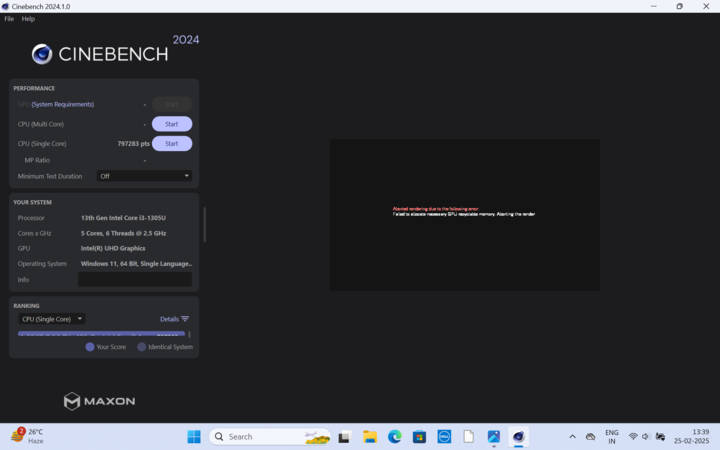Open ranking Details view
Image resolution: width=720 pixels, height=450 pixels.
169,319
